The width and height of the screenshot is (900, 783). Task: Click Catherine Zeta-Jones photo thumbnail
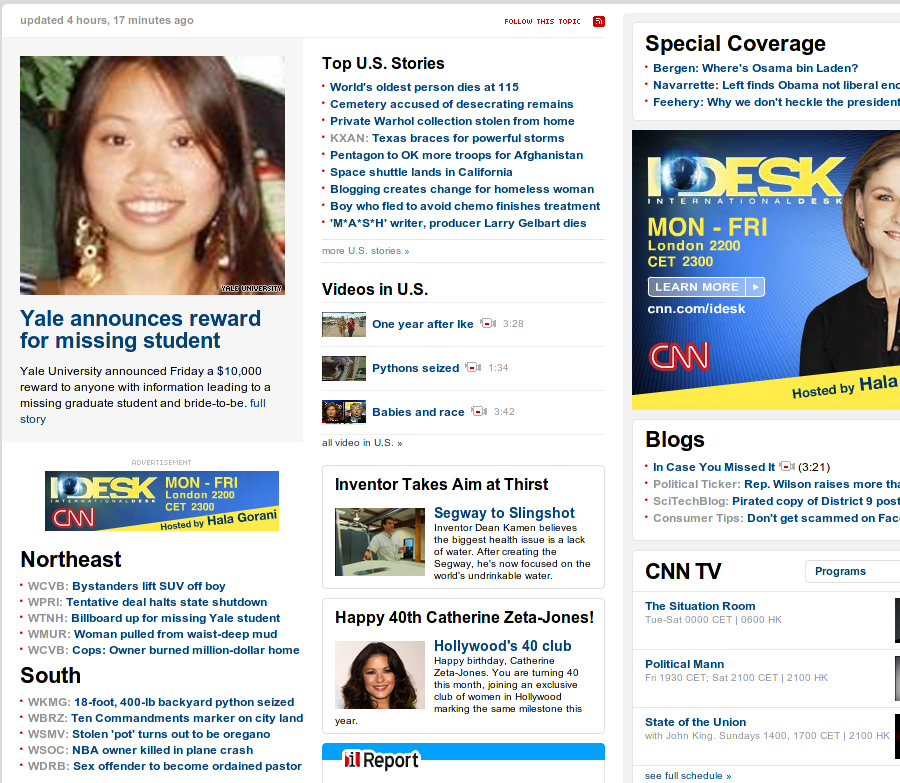pos(380,675)
